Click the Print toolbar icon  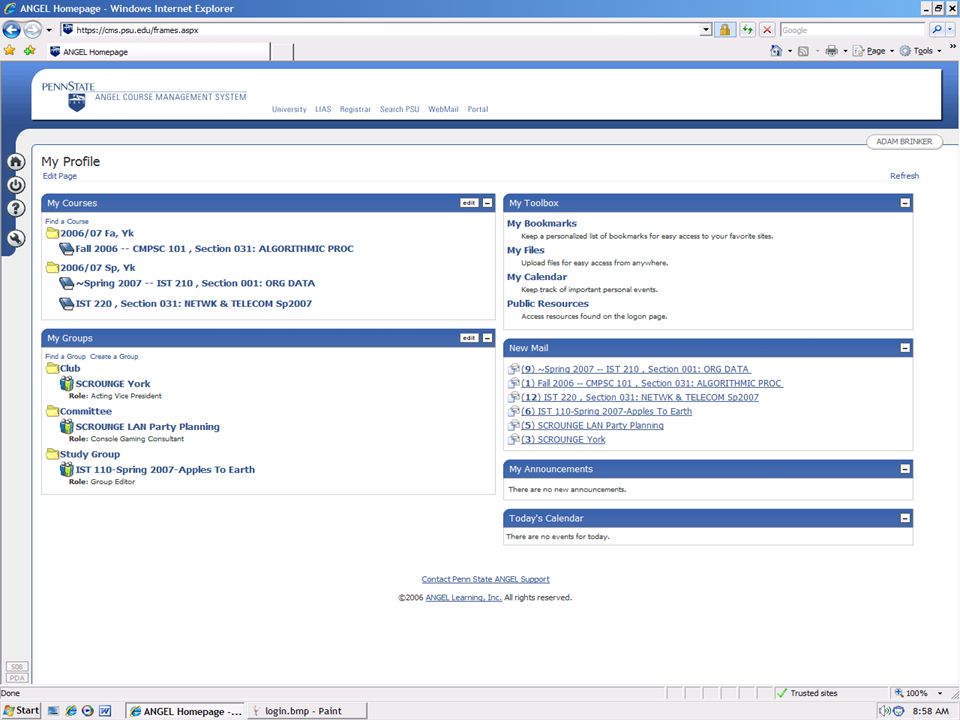coord(831,51)
